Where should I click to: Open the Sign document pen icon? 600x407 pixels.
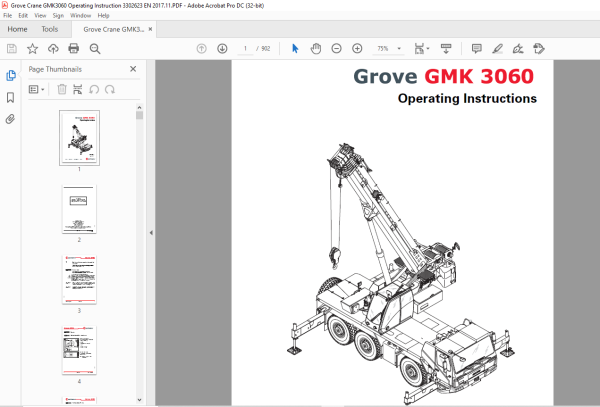point(518,49)
